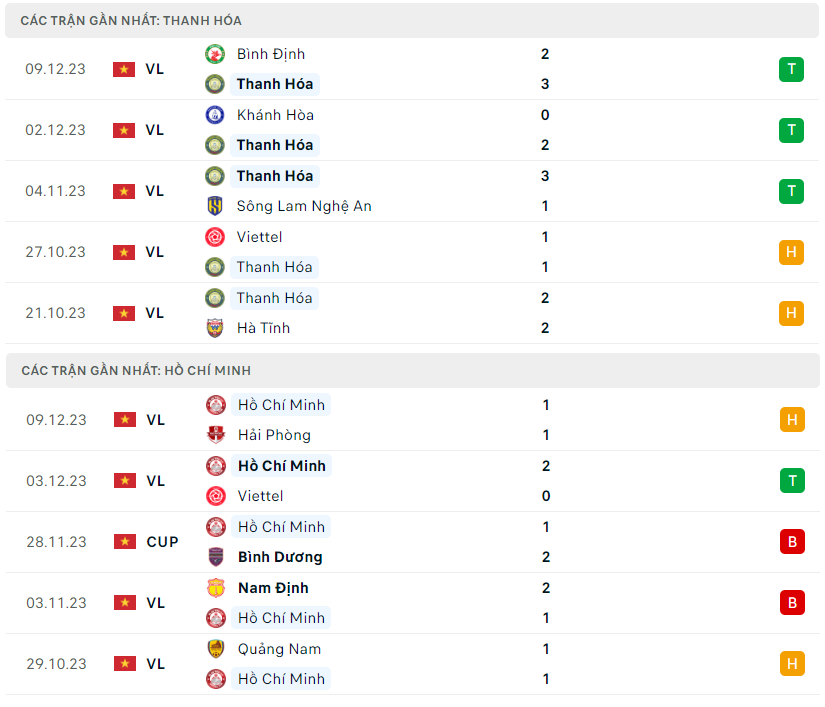Click the Vietnam flag on the 28.11.23 row

pyautogui.click(x=124, y=542)
